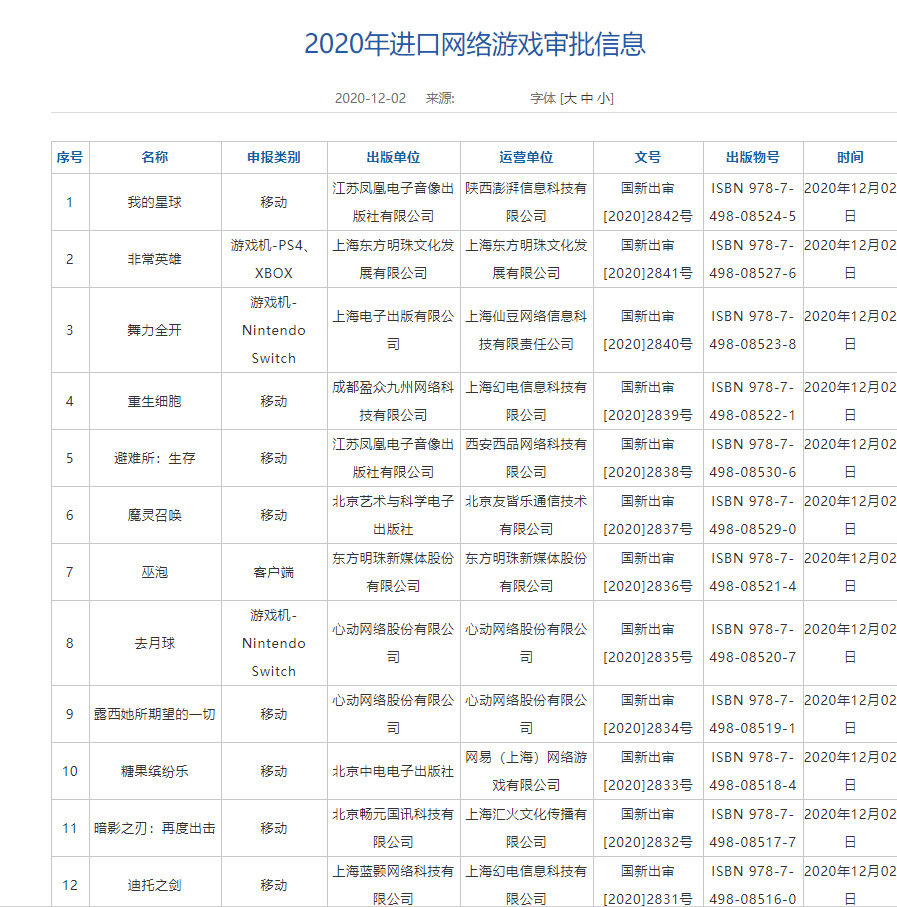This screenshot has height=907, width=897.
Task: Select the small font size option 小
Action: (604, 98)
